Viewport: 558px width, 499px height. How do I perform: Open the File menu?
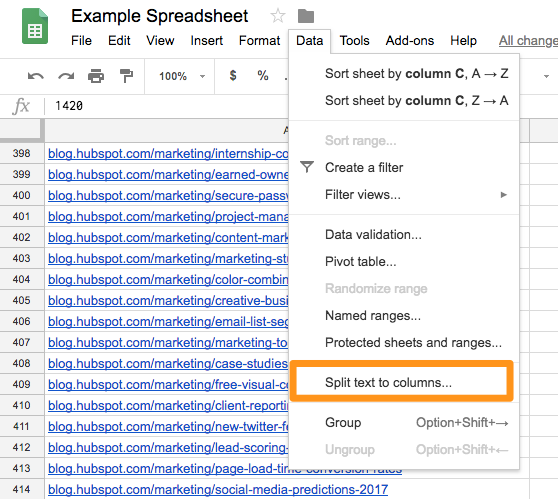point(81,41)
